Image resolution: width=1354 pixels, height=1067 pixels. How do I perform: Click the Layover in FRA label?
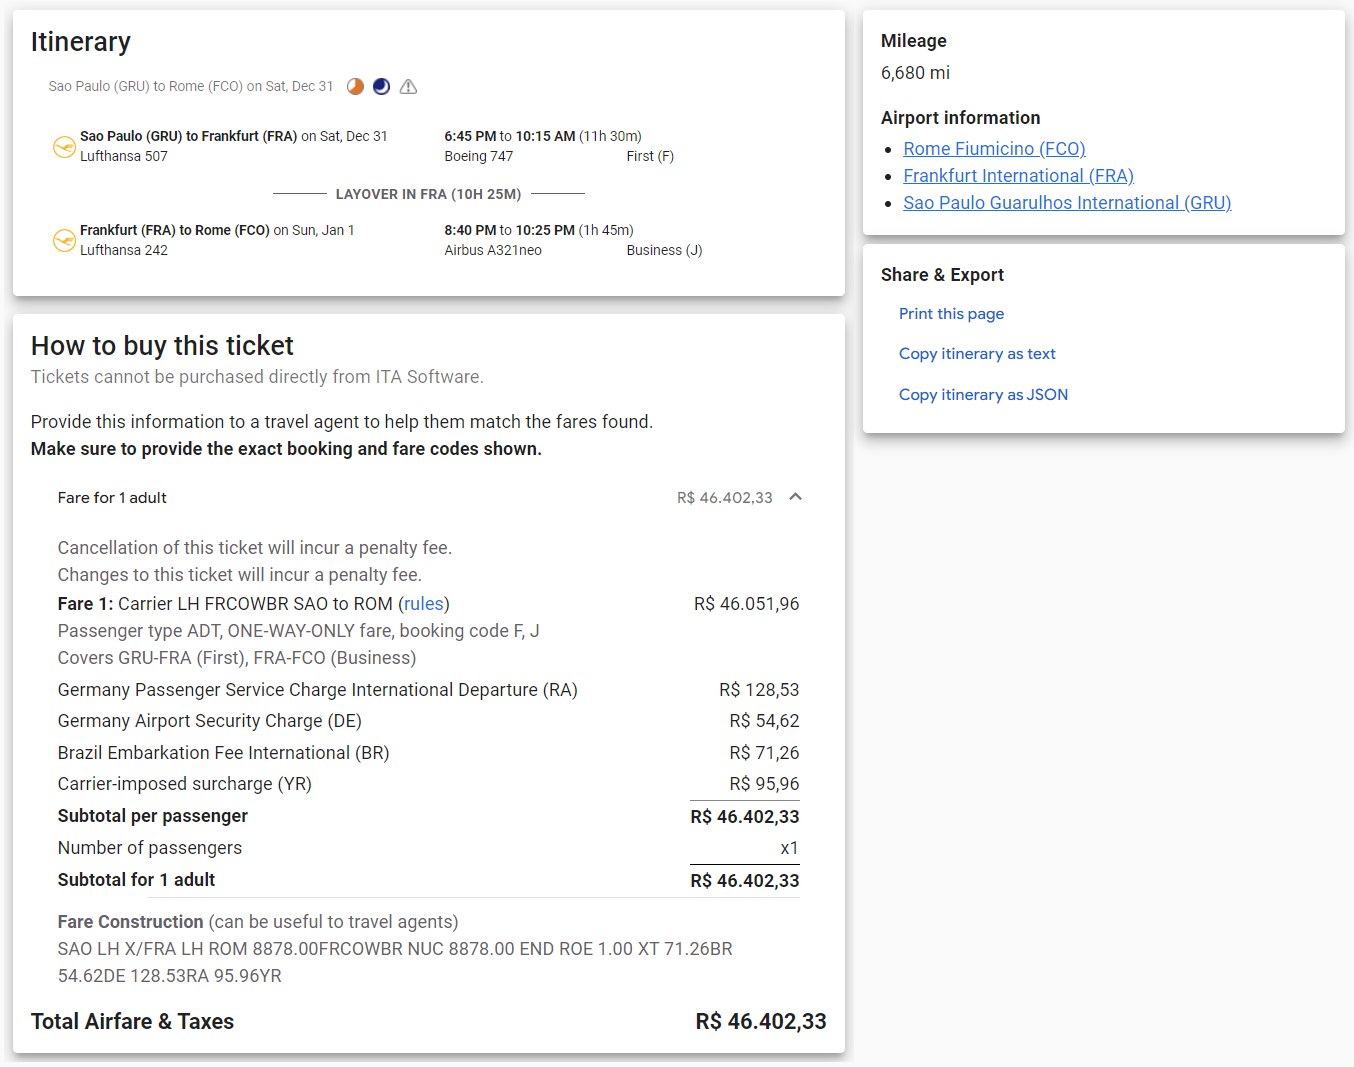[428, 194]
